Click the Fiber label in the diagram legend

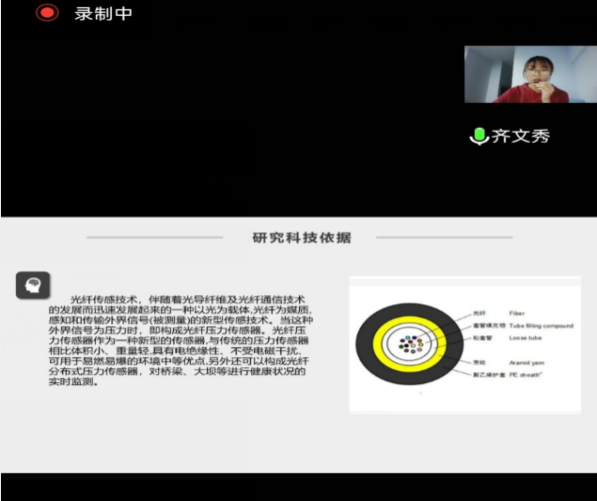click(517, 313)
